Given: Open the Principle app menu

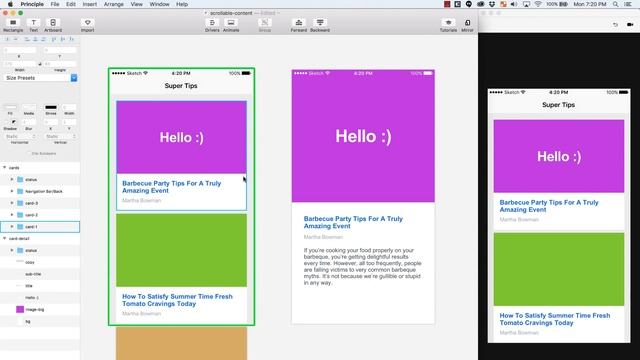Looking at the screenshot, I should [32, 4].
